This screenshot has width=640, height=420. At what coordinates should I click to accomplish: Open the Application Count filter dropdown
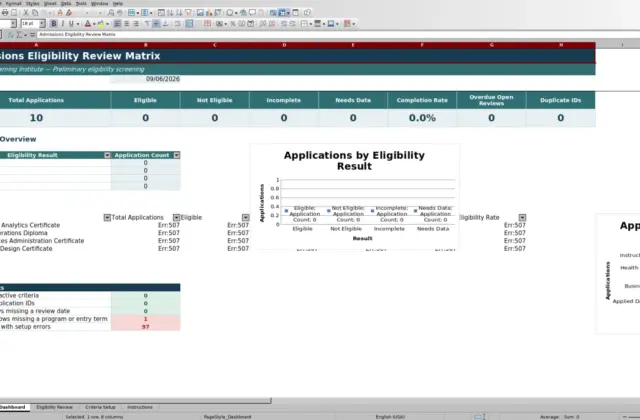point(176,155)
